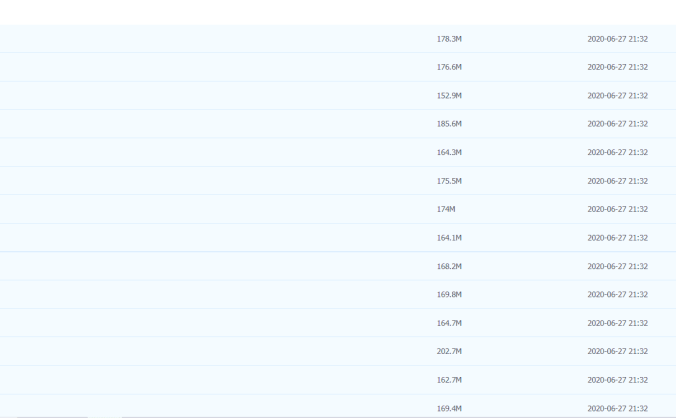Click the 164.3M size value
Viewport: 676px width, 418px height.
[449, 152]
